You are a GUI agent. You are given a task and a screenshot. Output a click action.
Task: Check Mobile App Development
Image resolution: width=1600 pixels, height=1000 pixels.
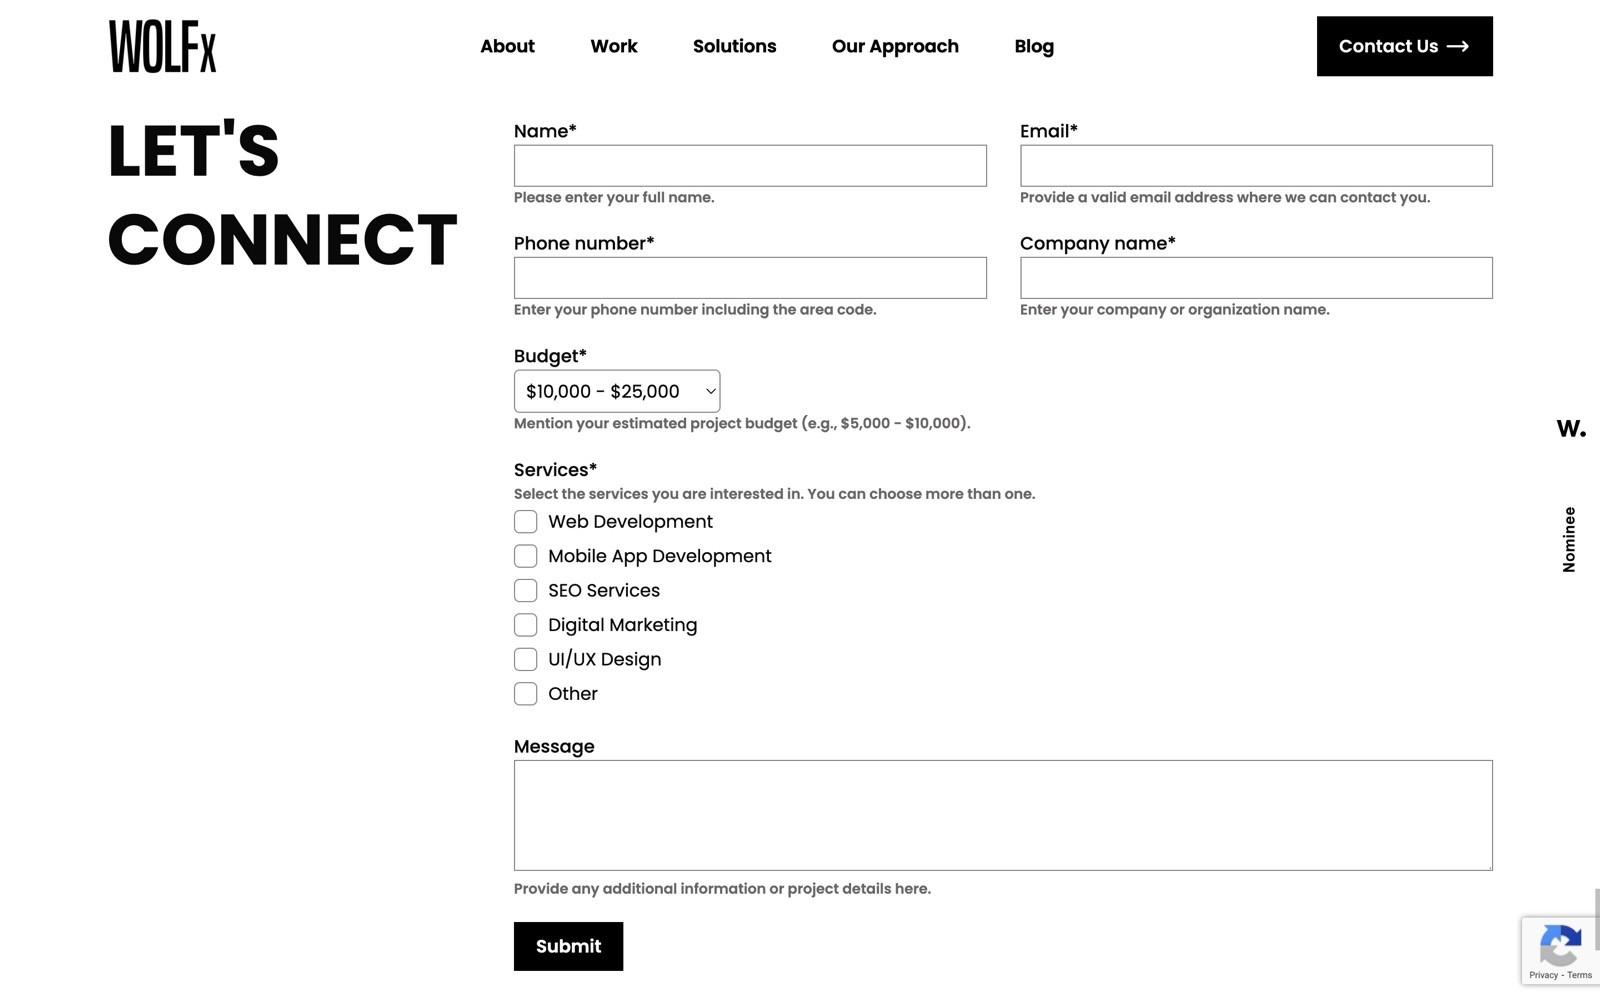tap(525, 555)
